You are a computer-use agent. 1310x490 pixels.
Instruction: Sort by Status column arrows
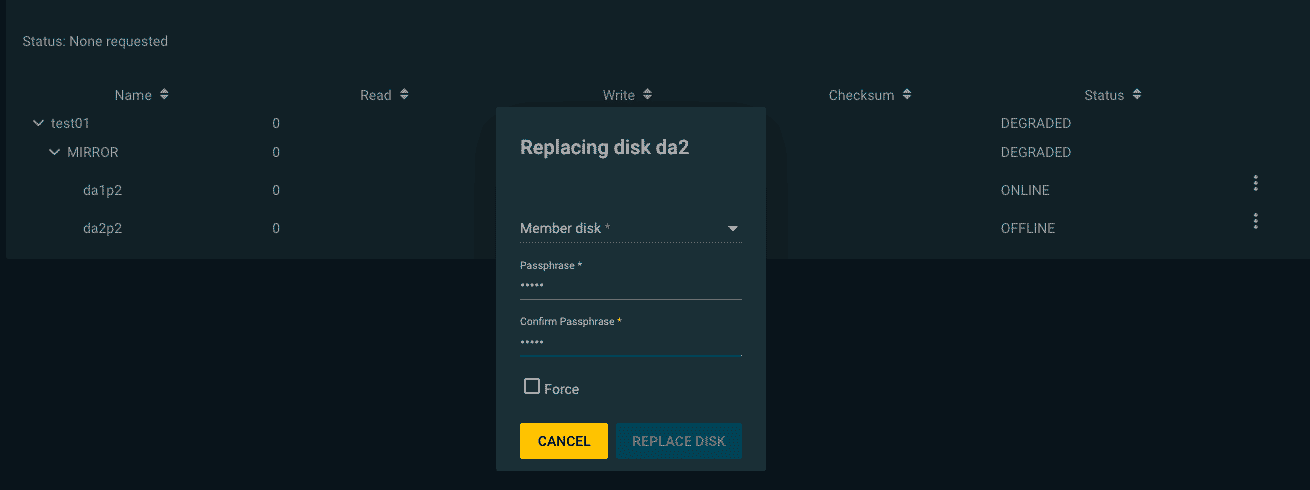pyautogui.click(x=1137, y=95)
